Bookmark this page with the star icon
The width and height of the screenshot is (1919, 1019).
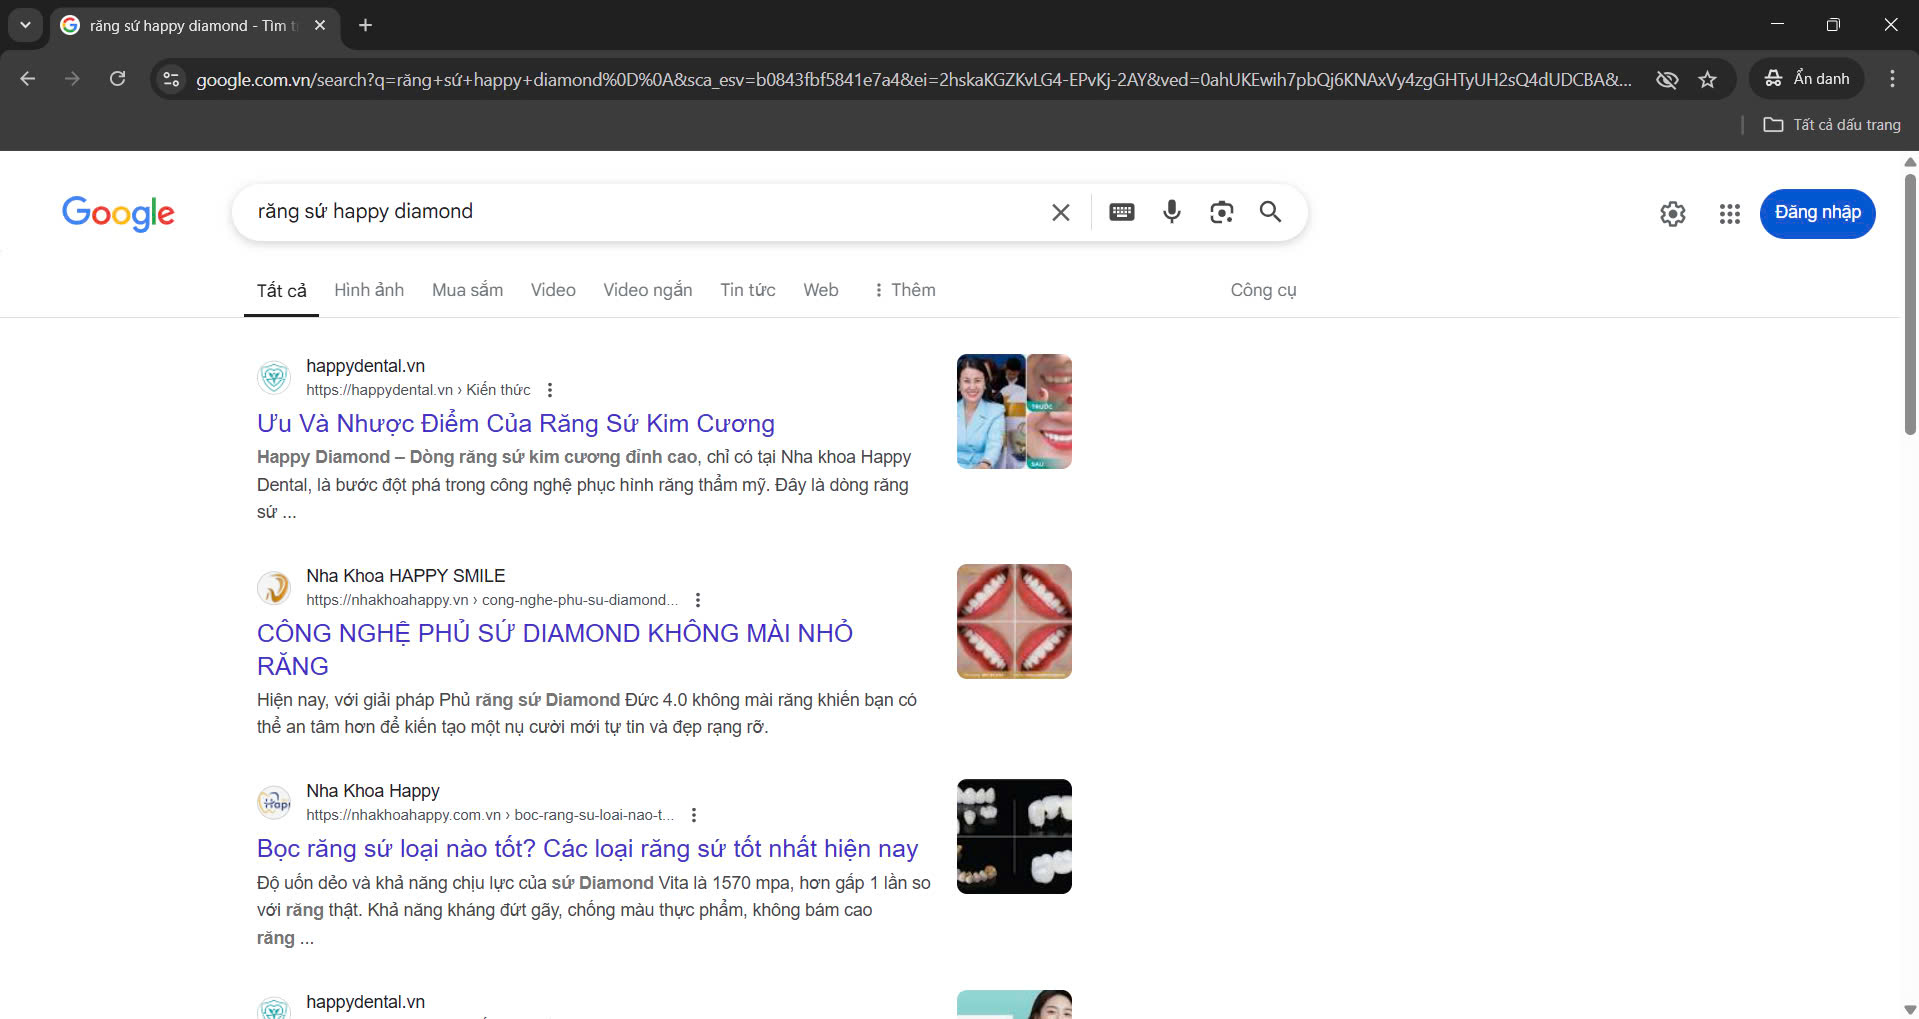pos(1708,79)
